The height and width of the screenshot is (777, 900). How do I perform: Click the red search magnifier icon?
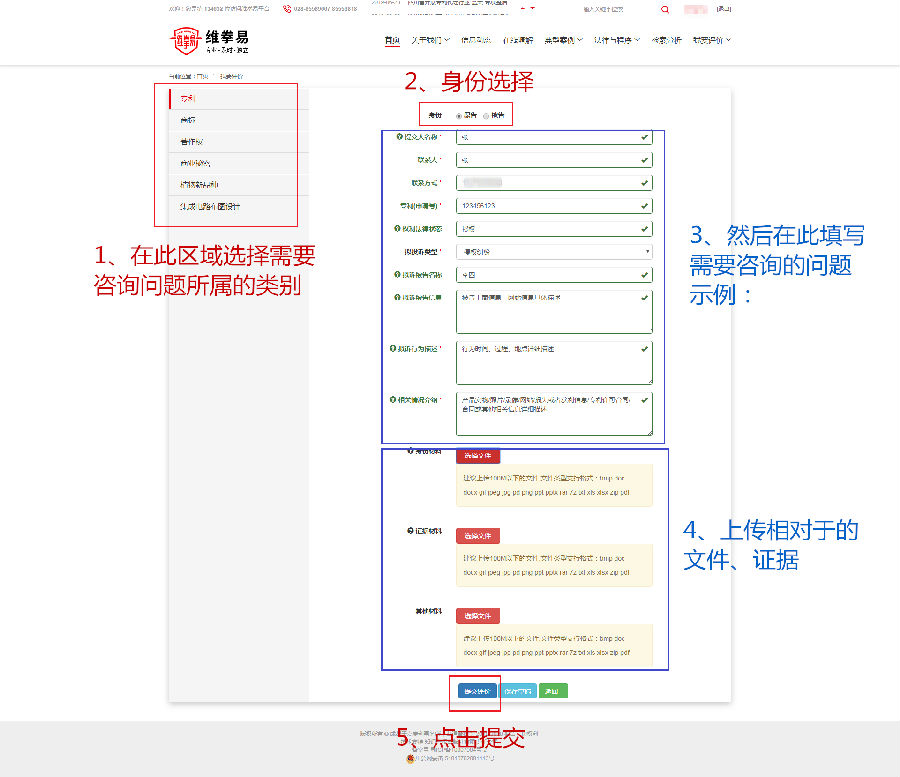click(665, 9)
